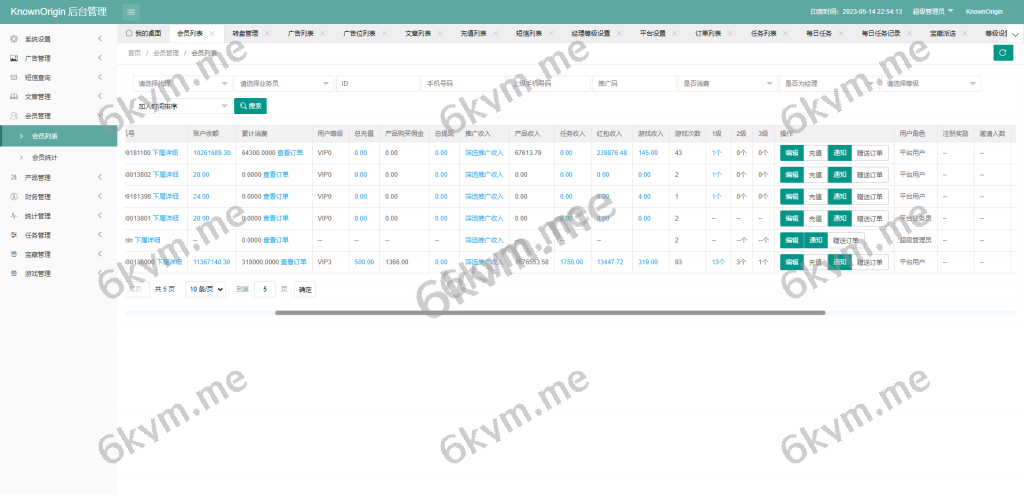
Task: Close the 会员列表 tab with its X
Action: point(211,33)
